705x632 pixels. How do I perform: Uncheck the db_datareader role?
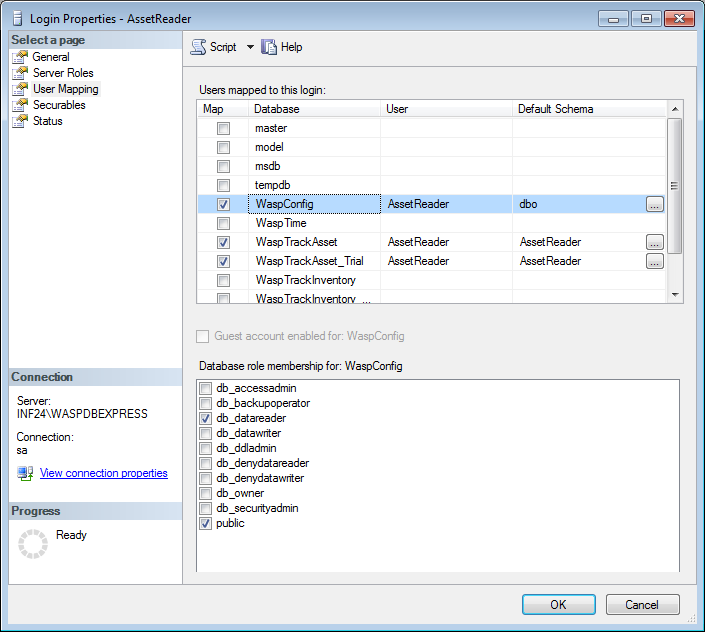tap(205, 418)
